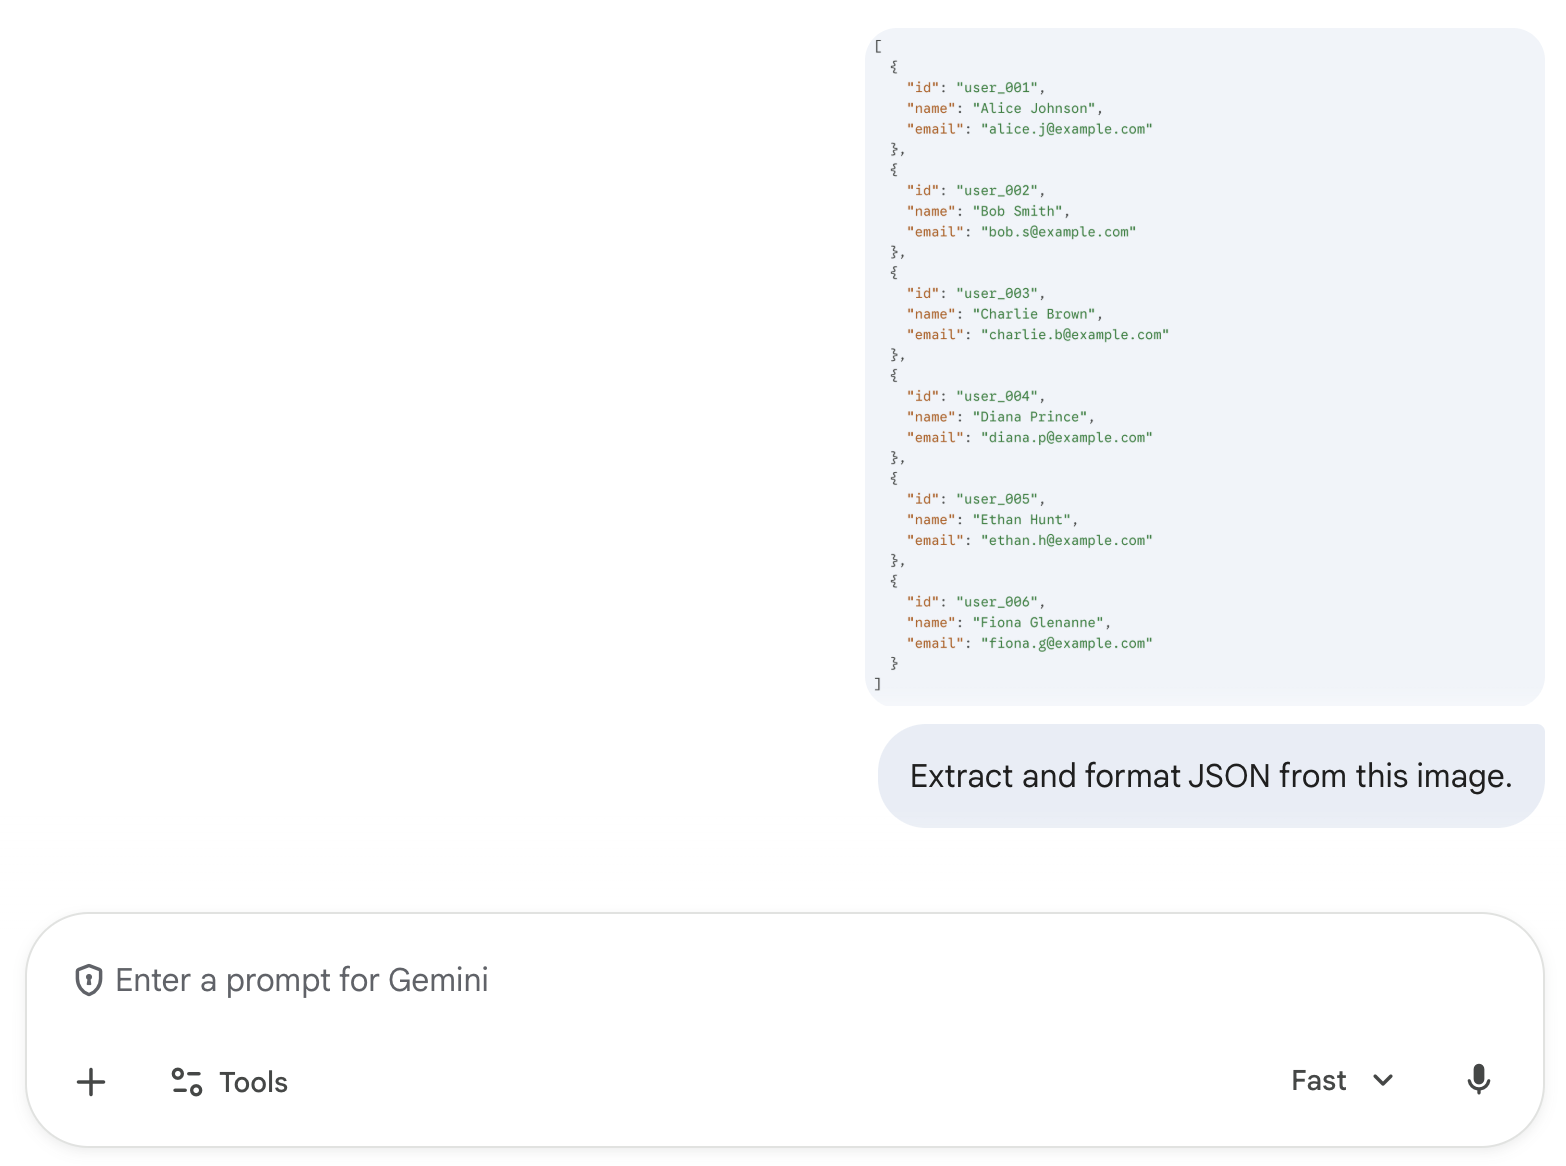1566x1166 pixels.
Task: Expand the chevron next to Fast
Action: click(1383, 1080)
